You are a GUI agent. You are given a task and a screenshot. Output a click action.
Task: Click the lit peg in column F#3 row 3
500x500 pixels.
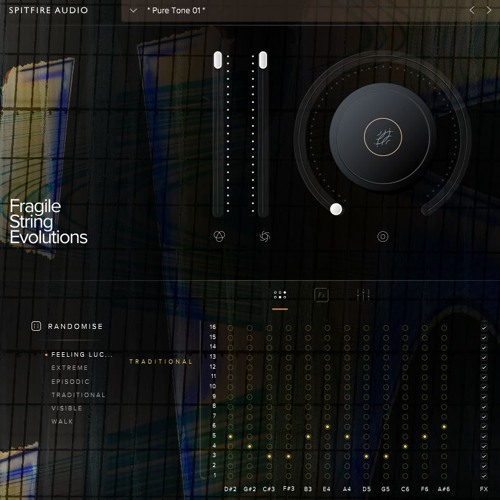289,456
